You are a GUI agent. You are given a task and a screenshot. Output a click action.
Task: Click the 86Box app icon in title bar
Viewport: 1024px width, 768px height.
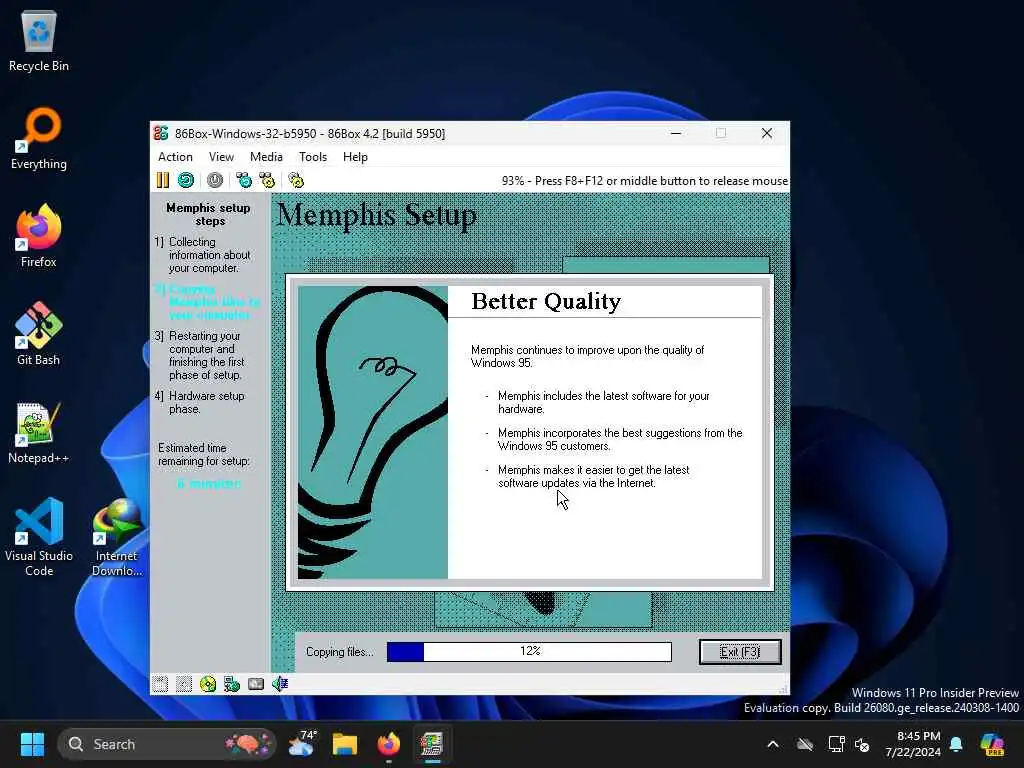(161, 133)
